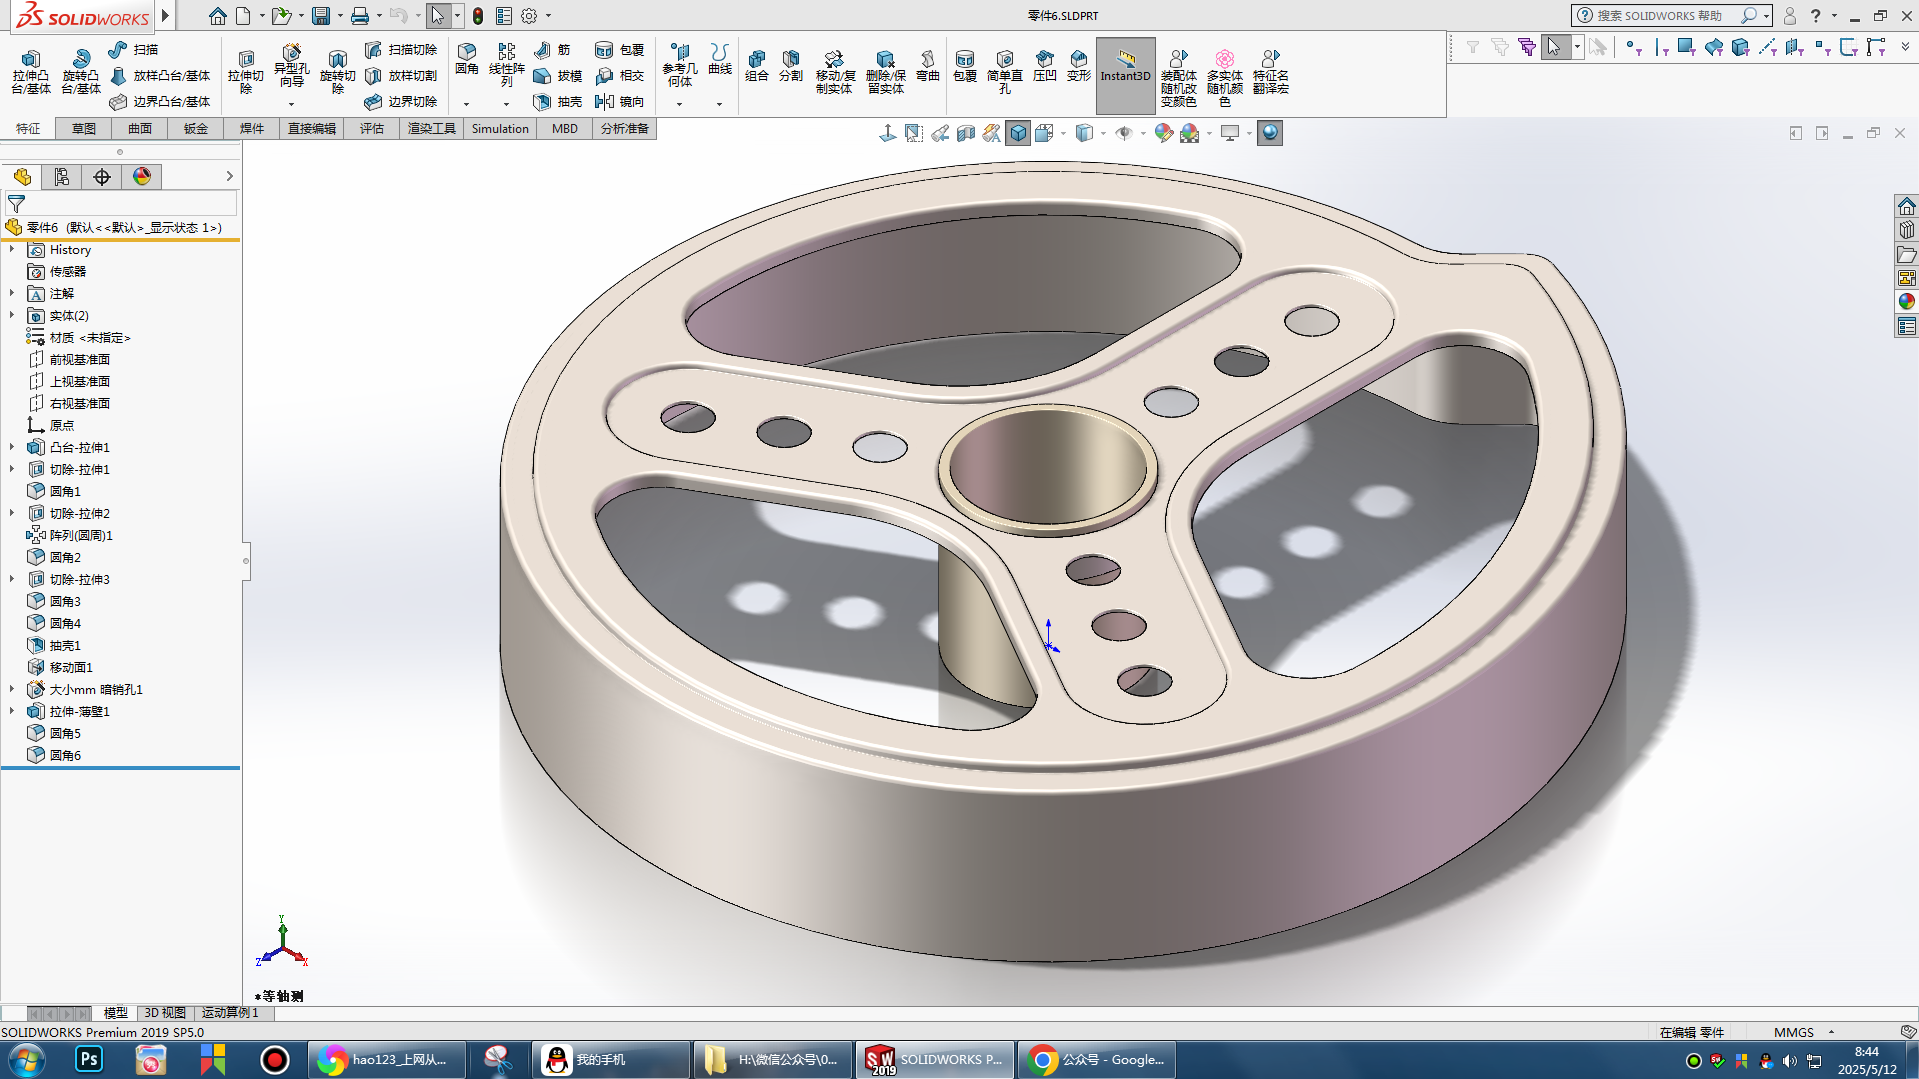Toggle the Instant3D button

(x=1125, y=75)
